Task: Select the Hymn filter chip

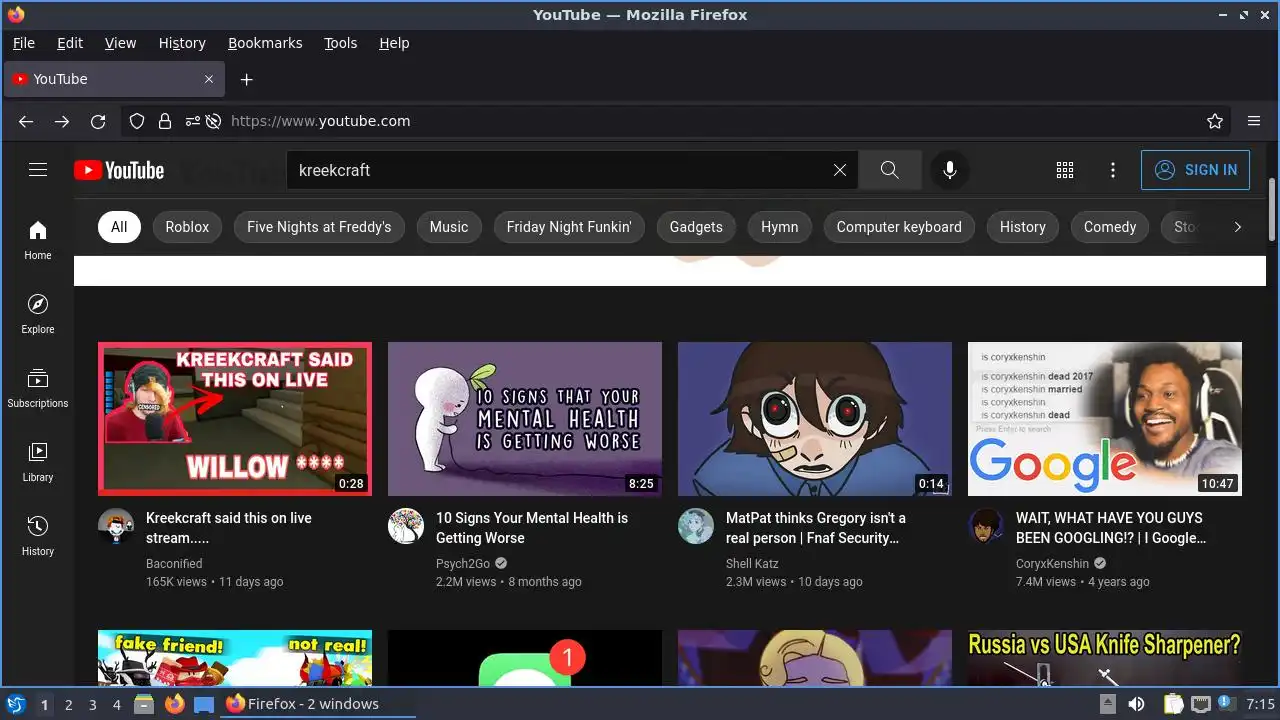Action: 780,227
